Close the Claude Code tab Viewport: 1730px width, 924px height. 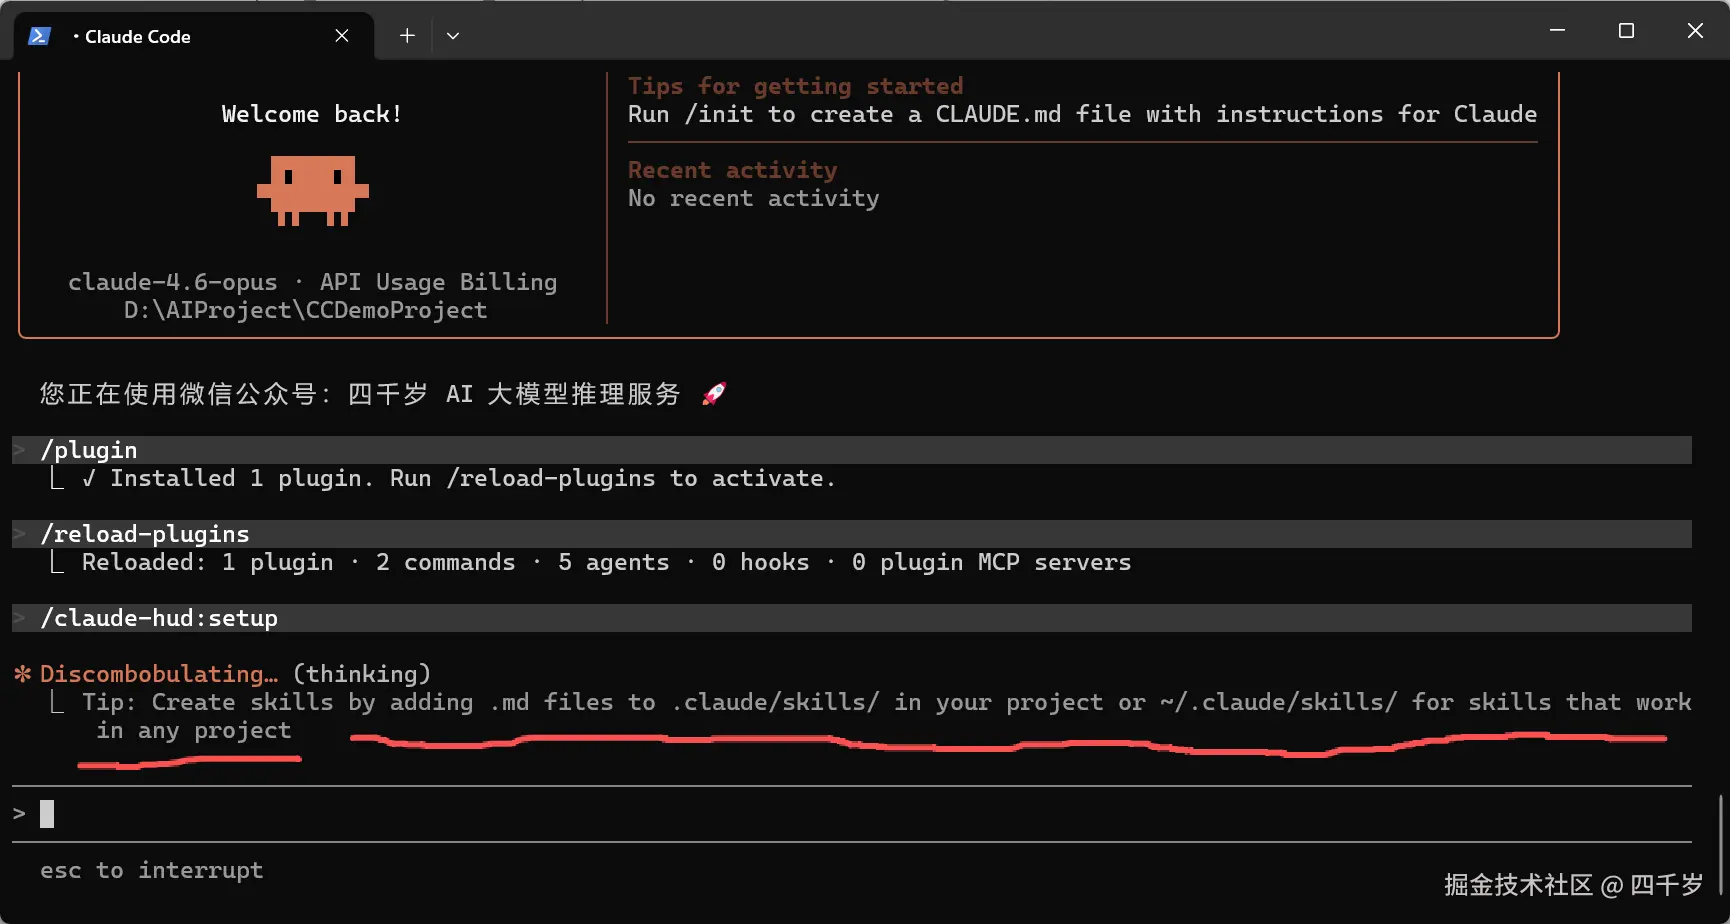point(342,36)
